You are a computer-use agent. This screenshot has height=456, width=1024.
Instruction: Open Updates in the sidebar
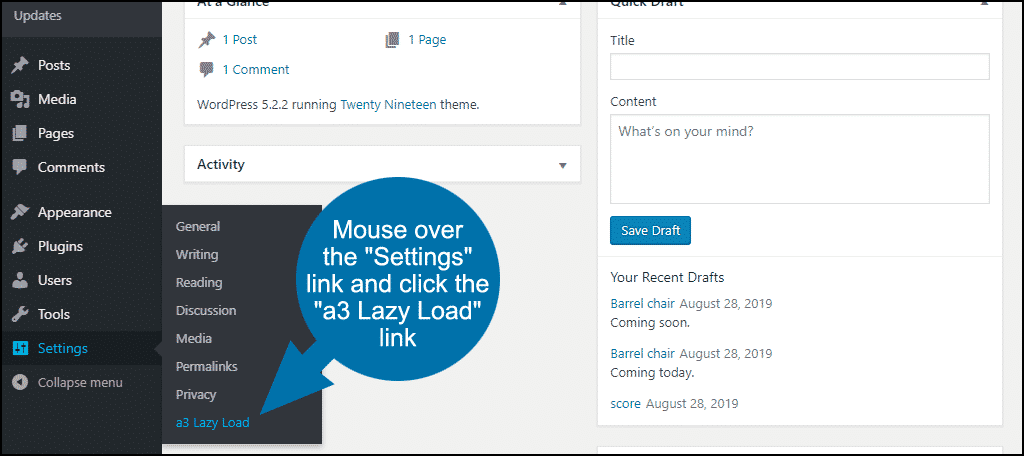click(x=38, y=16)
